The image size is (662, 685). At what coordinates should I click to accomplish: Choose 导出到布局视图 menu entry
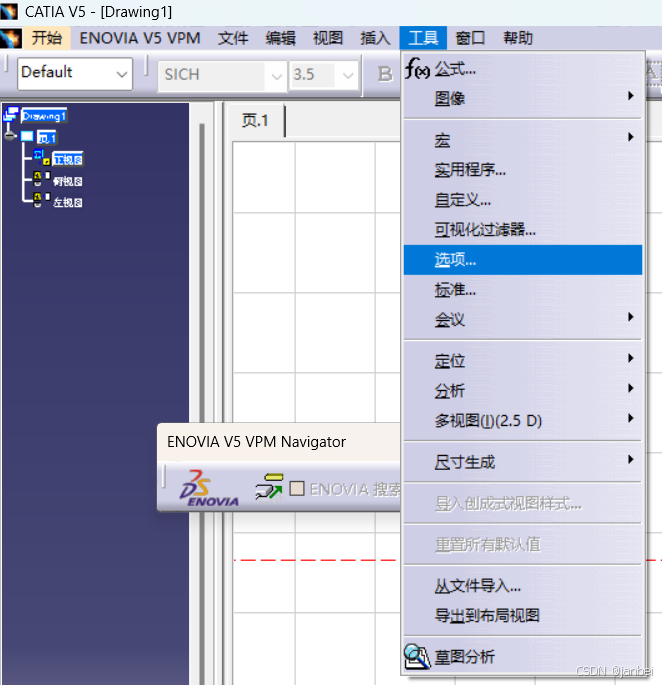click(x=523, y=615)
